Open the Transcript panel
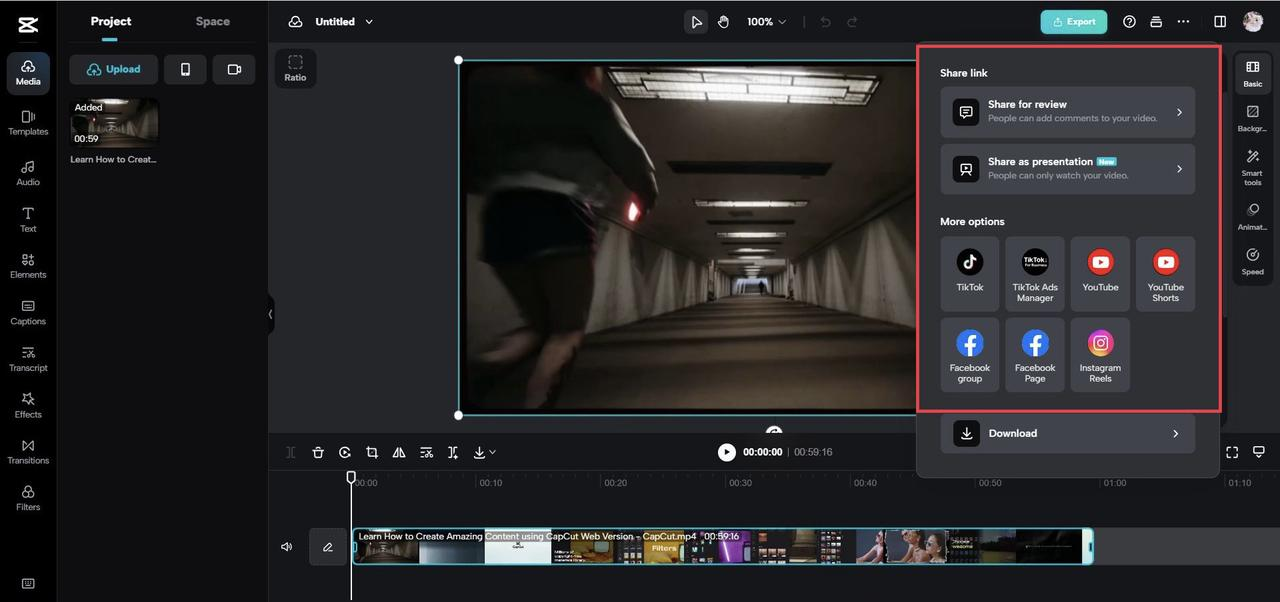The width and height of the screenshot is (1280, 602). point(28,359)
